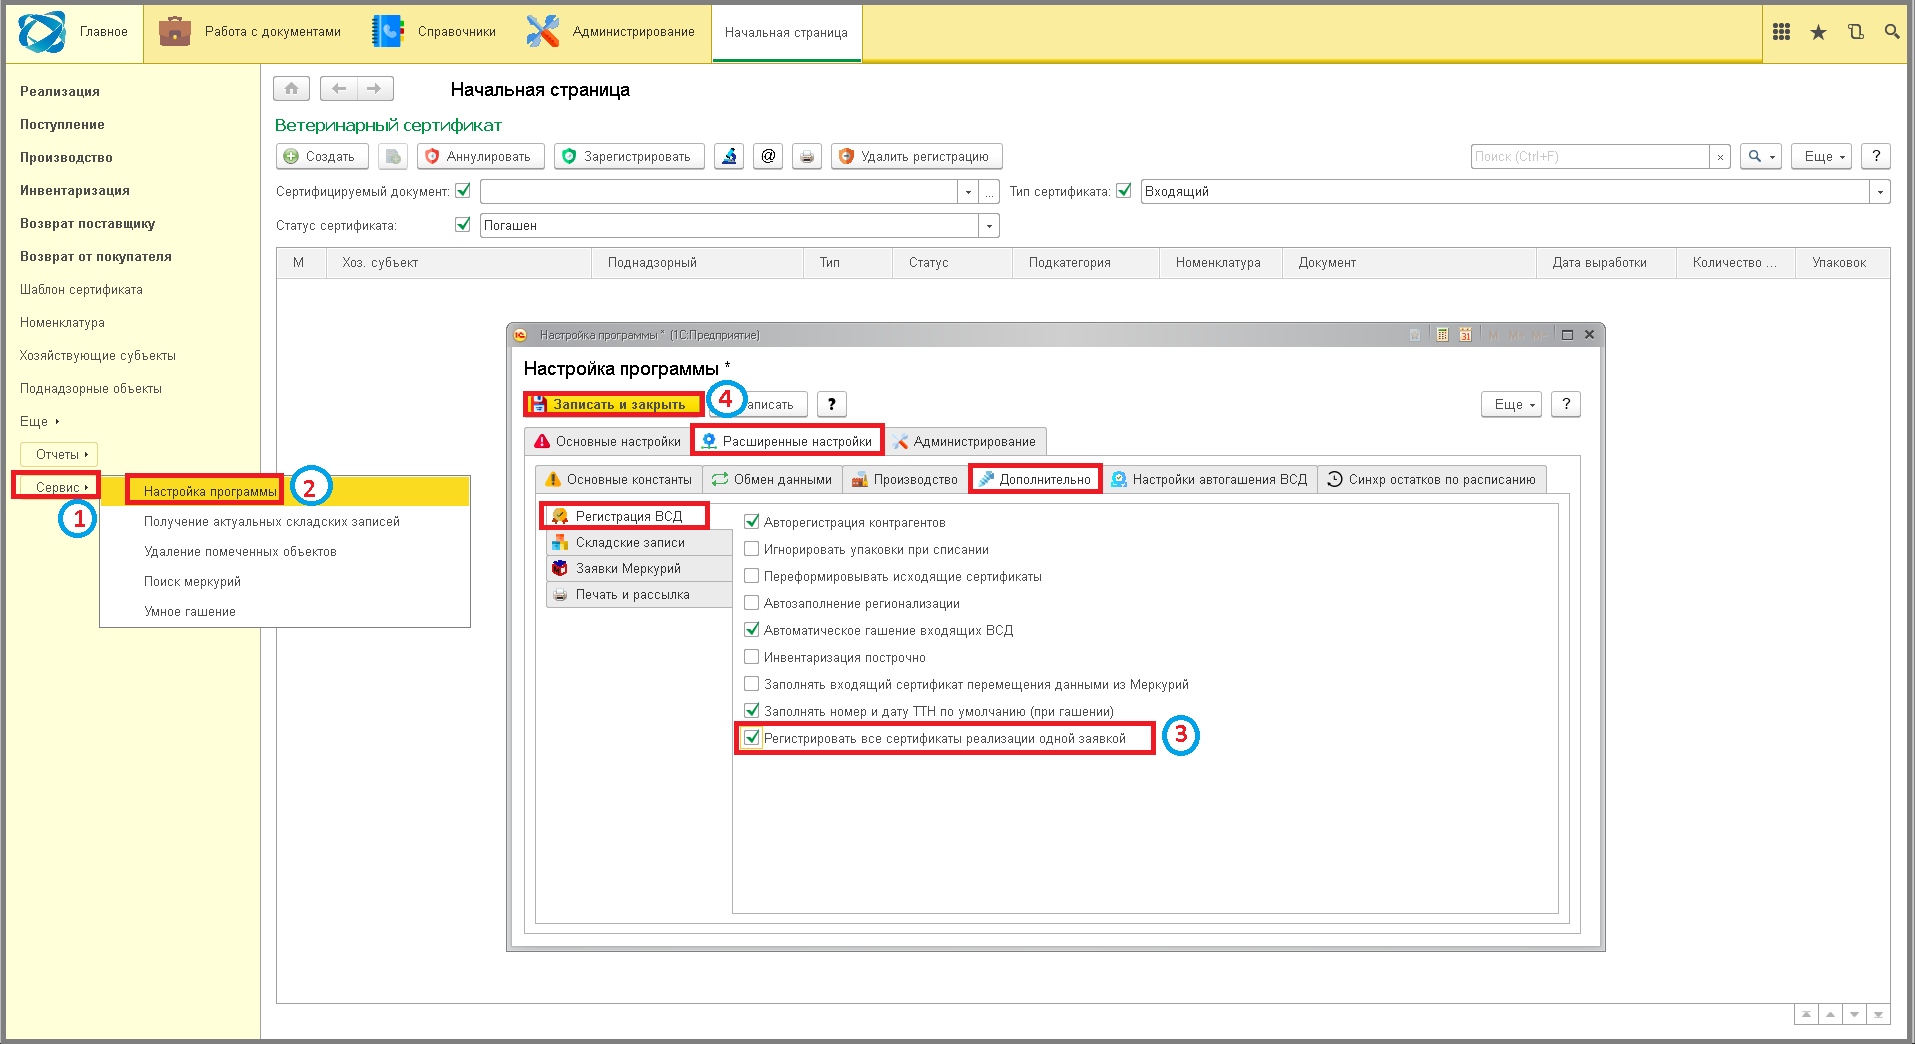Viewport: 1915px width, 1044px height.
Task: Expand Сервис submenu in sidebar
Action: 57,488
